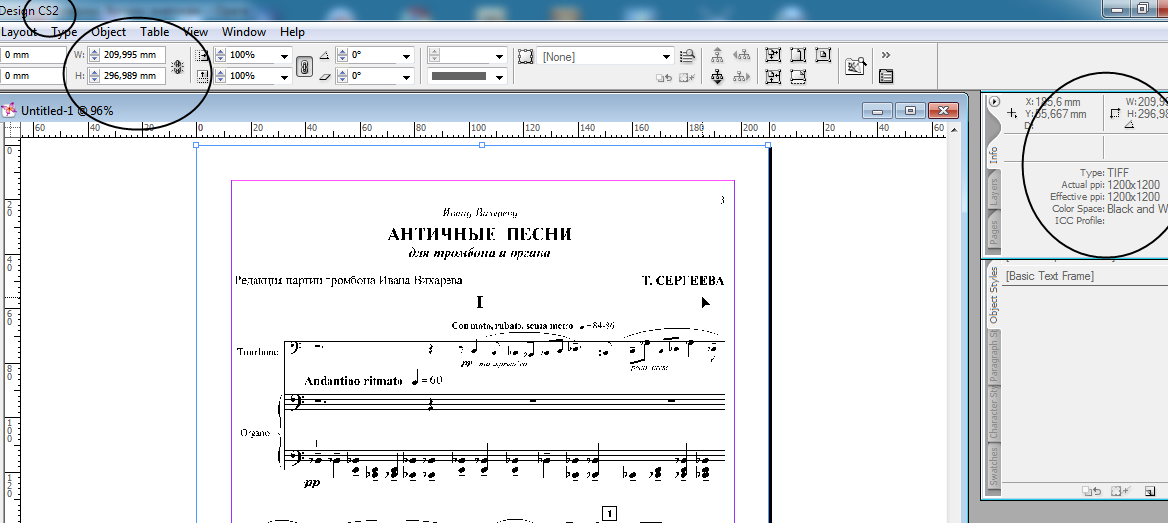
Task: Switch to the Info palette tab
Action: (993, 155)
